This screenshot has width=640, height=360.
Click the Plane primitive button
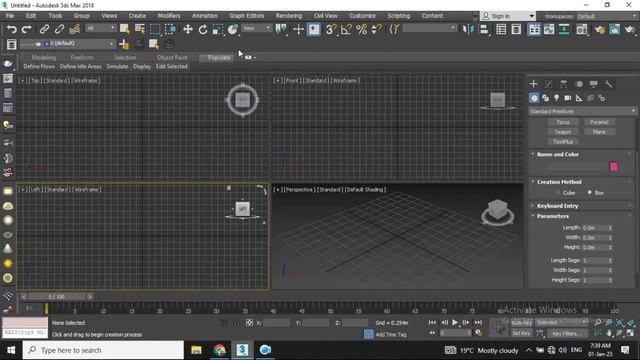click(599, 132)
